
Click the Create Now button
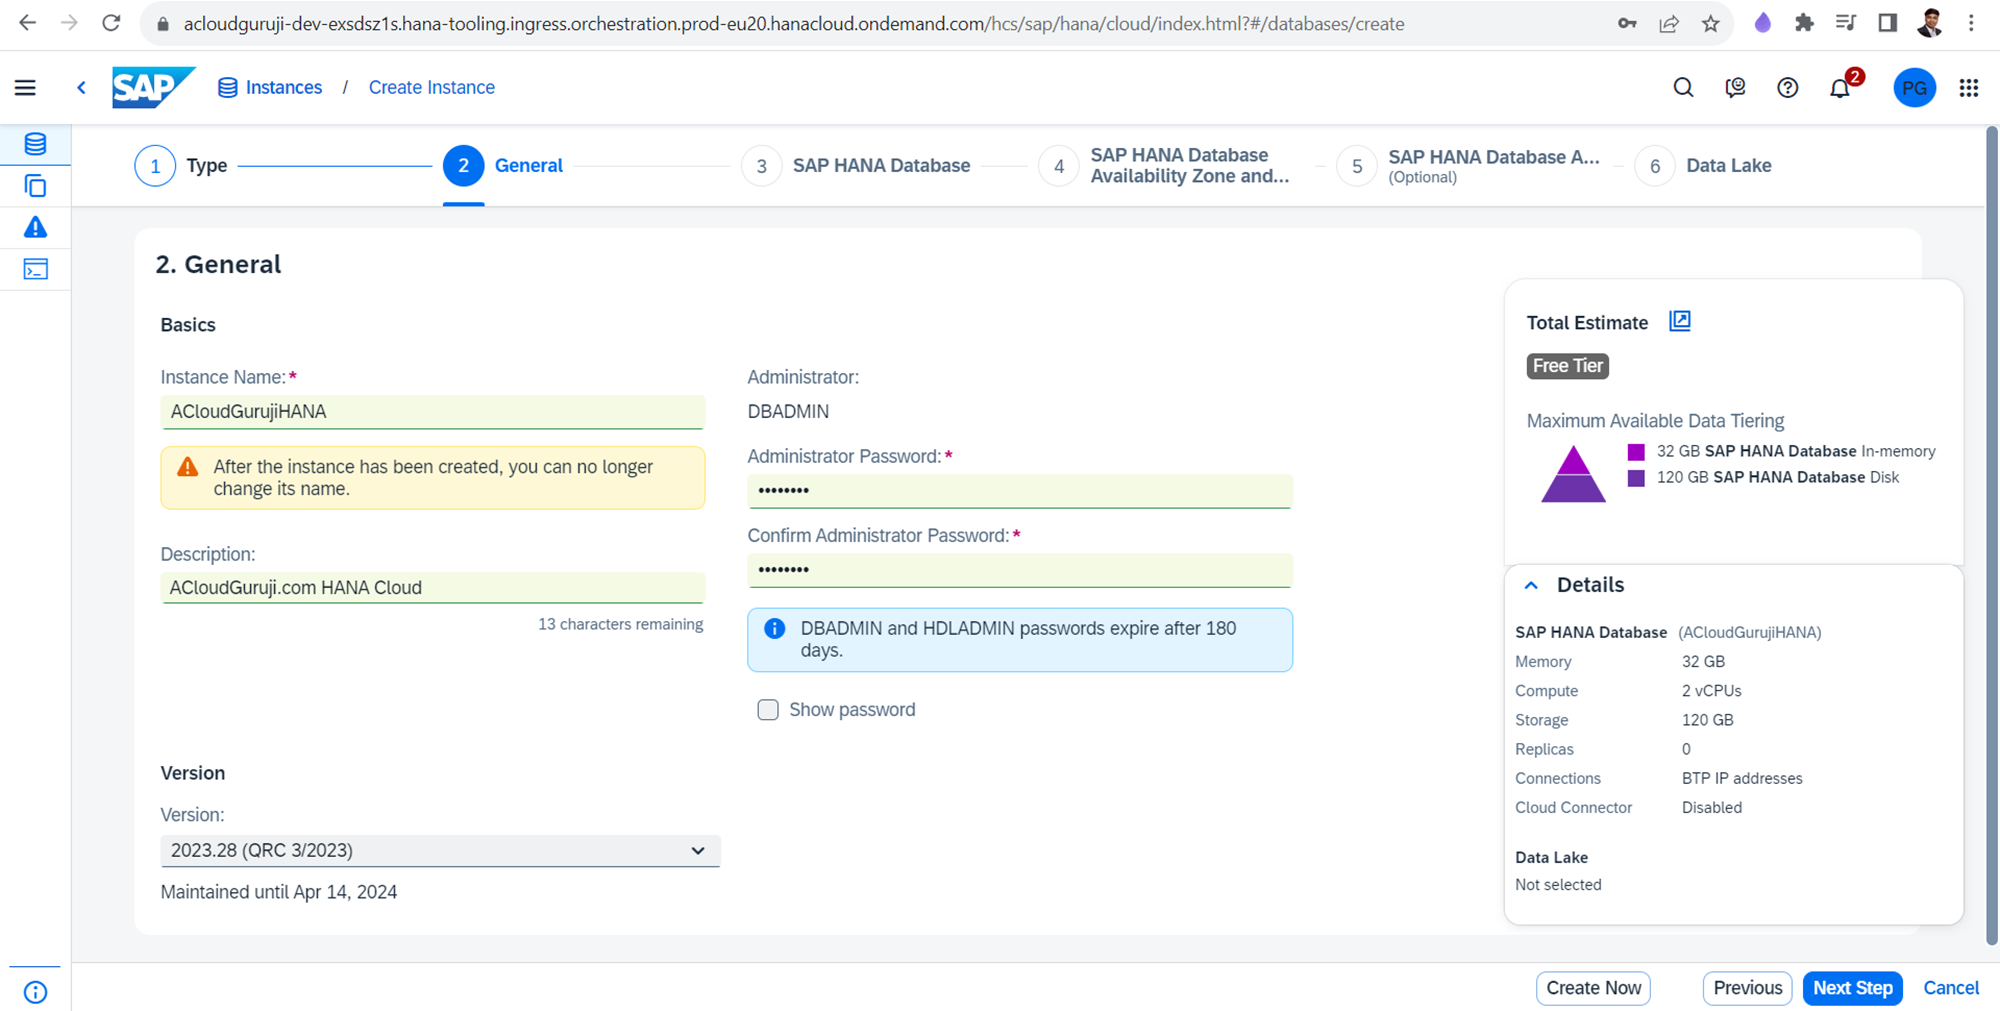coord(1593,988)
